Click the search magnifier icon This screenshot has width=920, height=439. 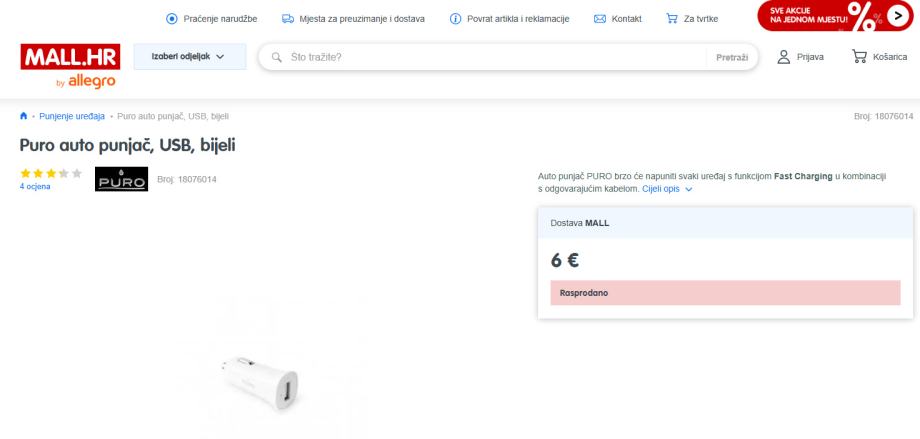click(x=277, y=57)
